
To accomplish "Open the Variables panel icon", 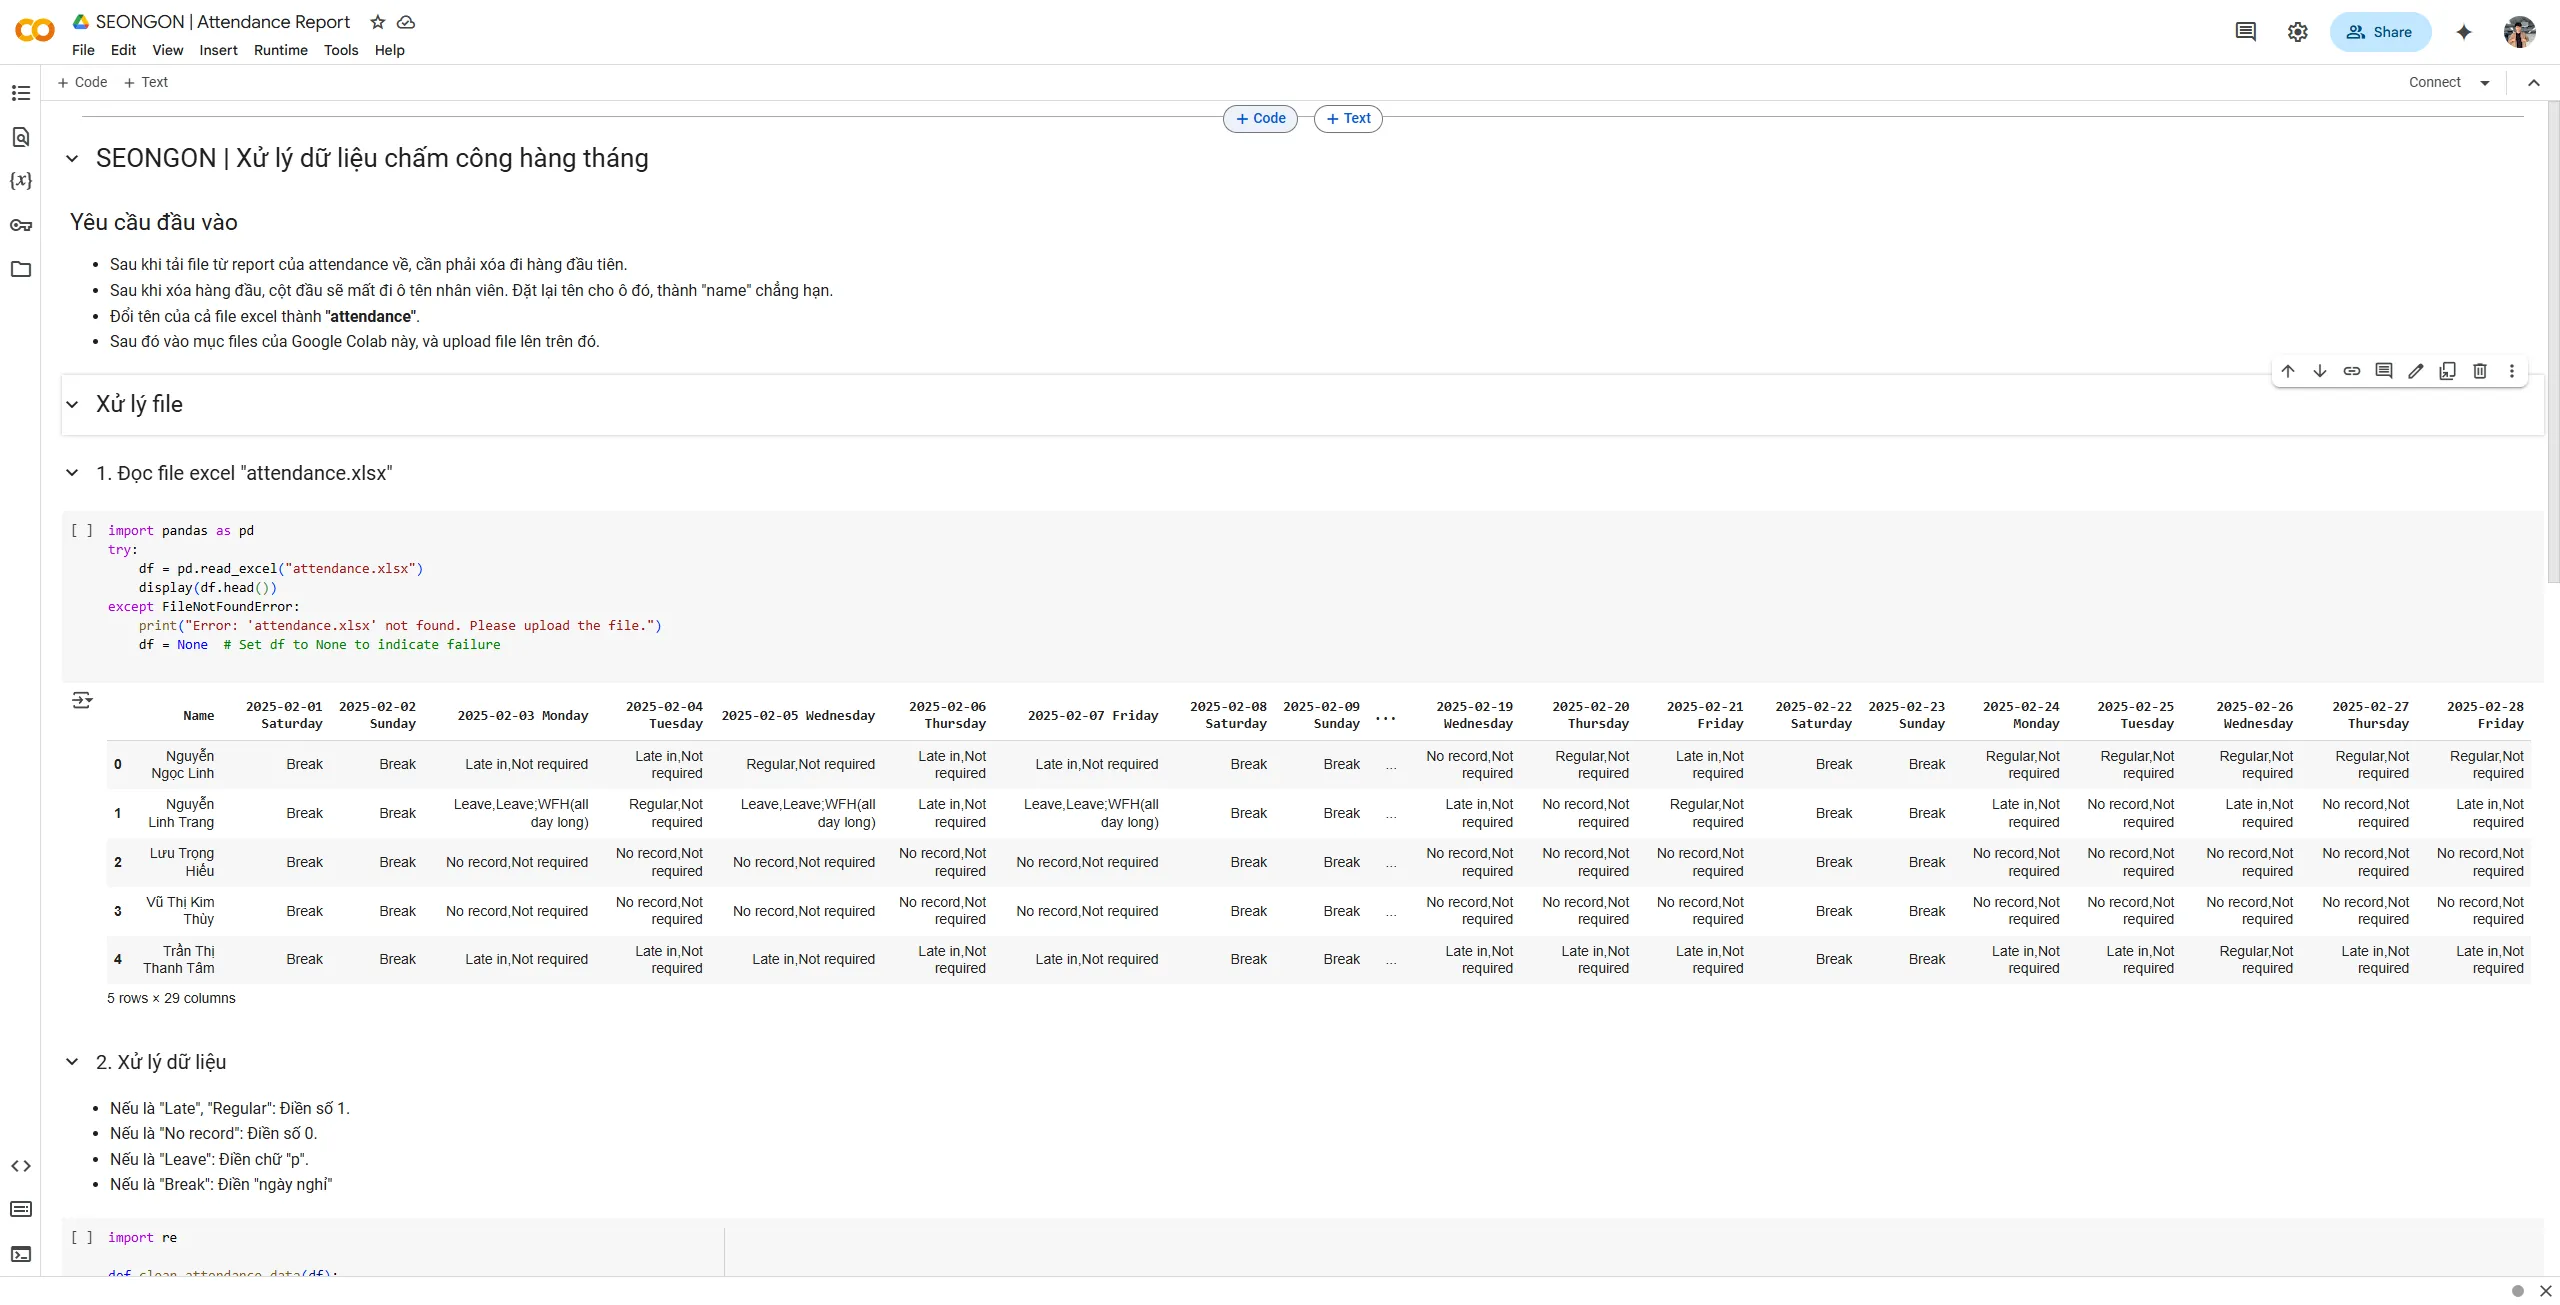I will [21, 181].
